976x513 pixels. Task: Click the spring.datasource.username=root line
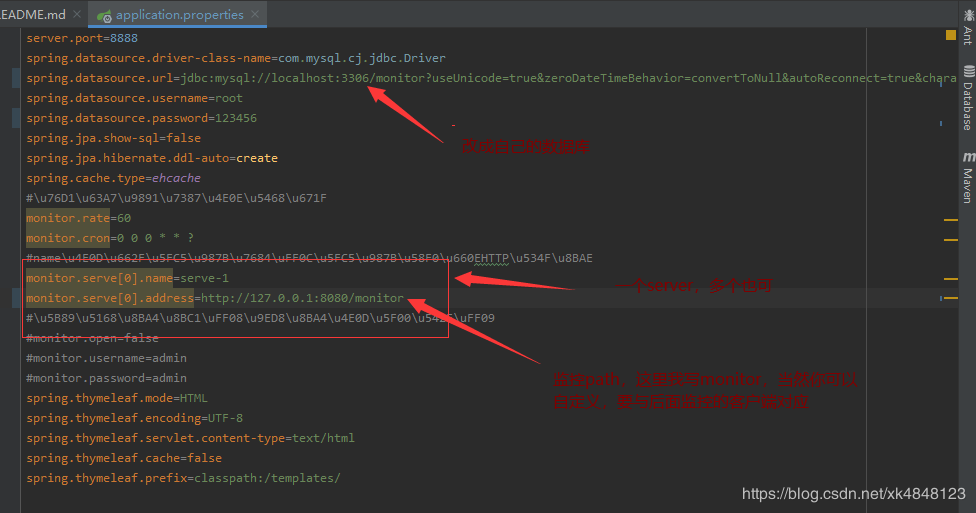[134, 98]
